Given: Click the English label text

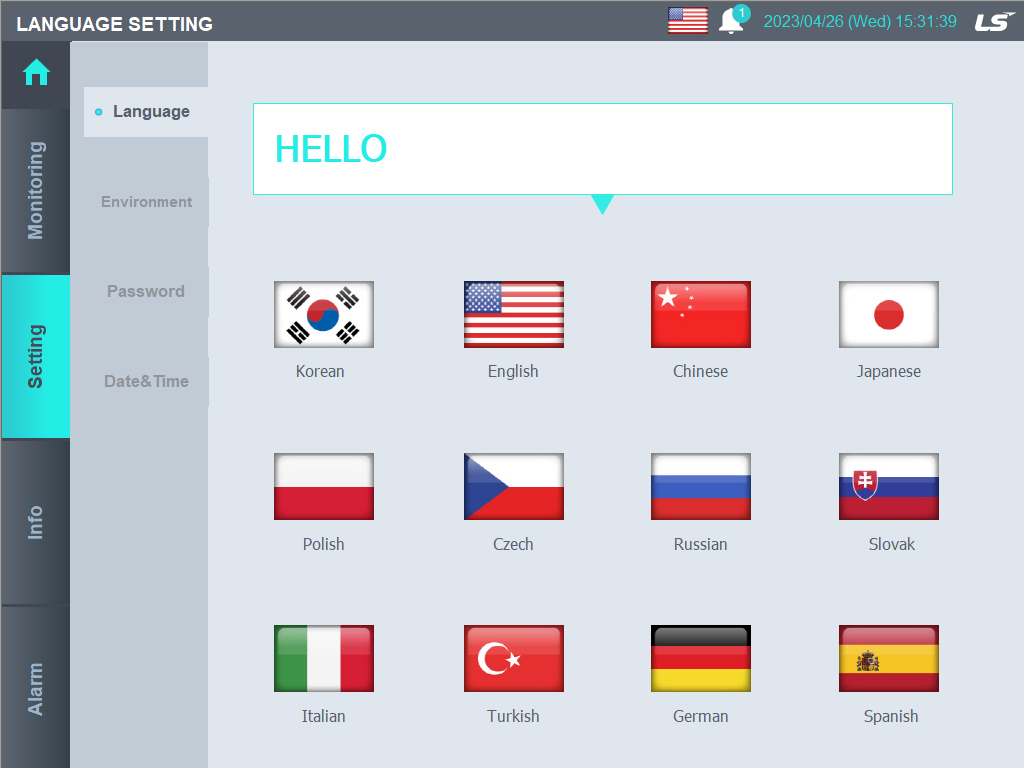Looking at the screenshot, I should coord(513,372).
